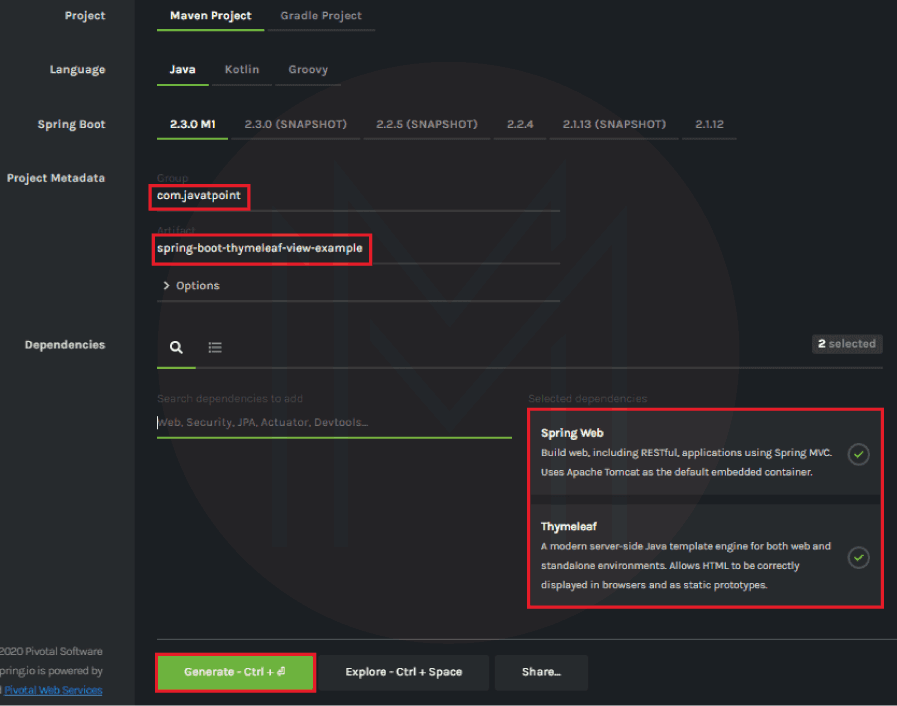
Task: Click the search dependencies magnifier icon
Action: coord(176,345)
